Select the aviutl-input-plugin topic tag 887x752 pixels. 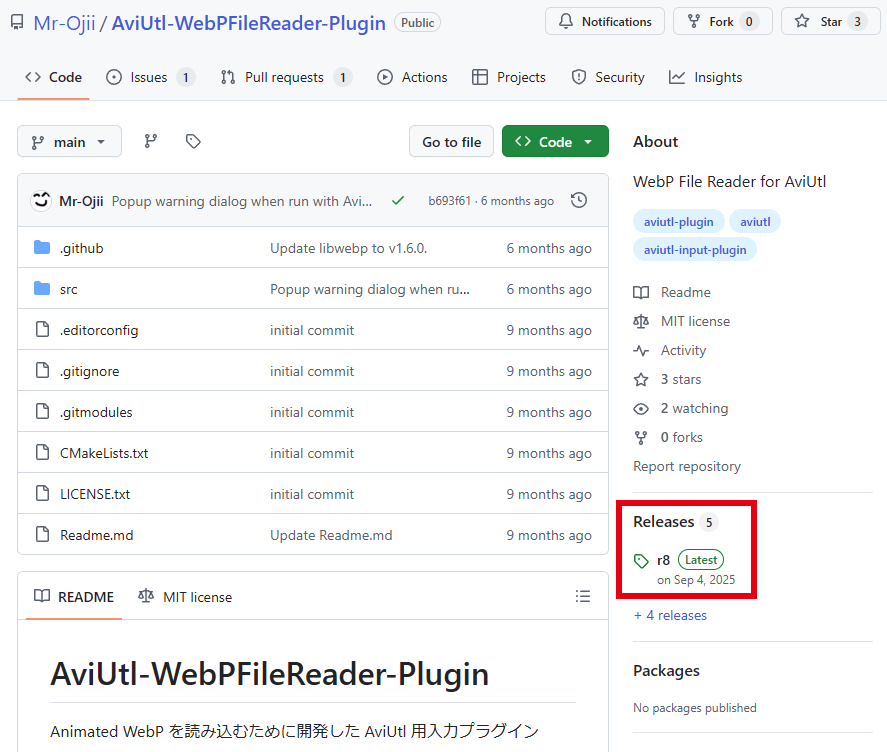pos(695,250)
